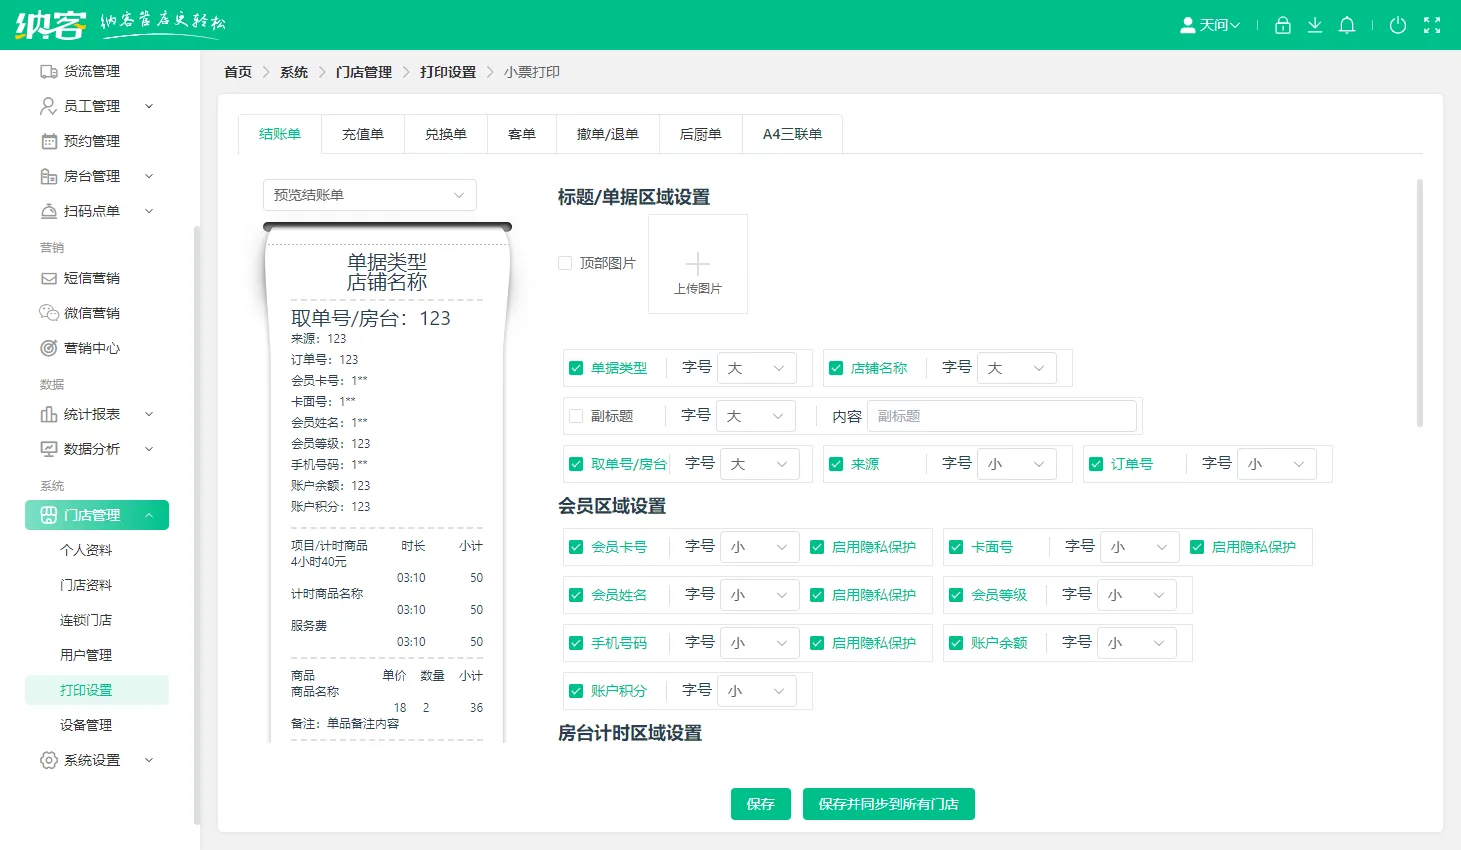Image resolution: width=1461 pixels, height=850 pixels.
Task: Click the power logout icon
Action: tap(1398, 25)
